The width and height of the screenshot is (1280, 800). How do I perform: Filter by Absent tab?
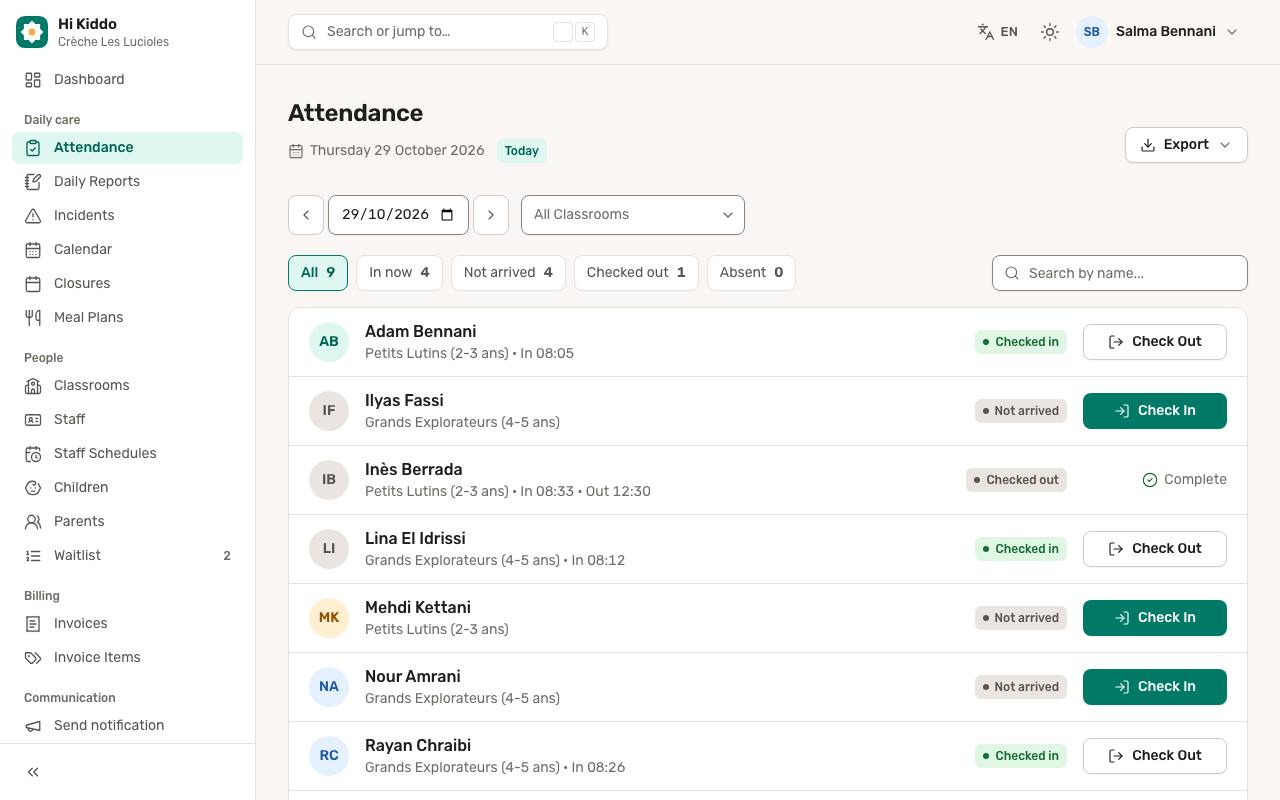tap(751, 273)
